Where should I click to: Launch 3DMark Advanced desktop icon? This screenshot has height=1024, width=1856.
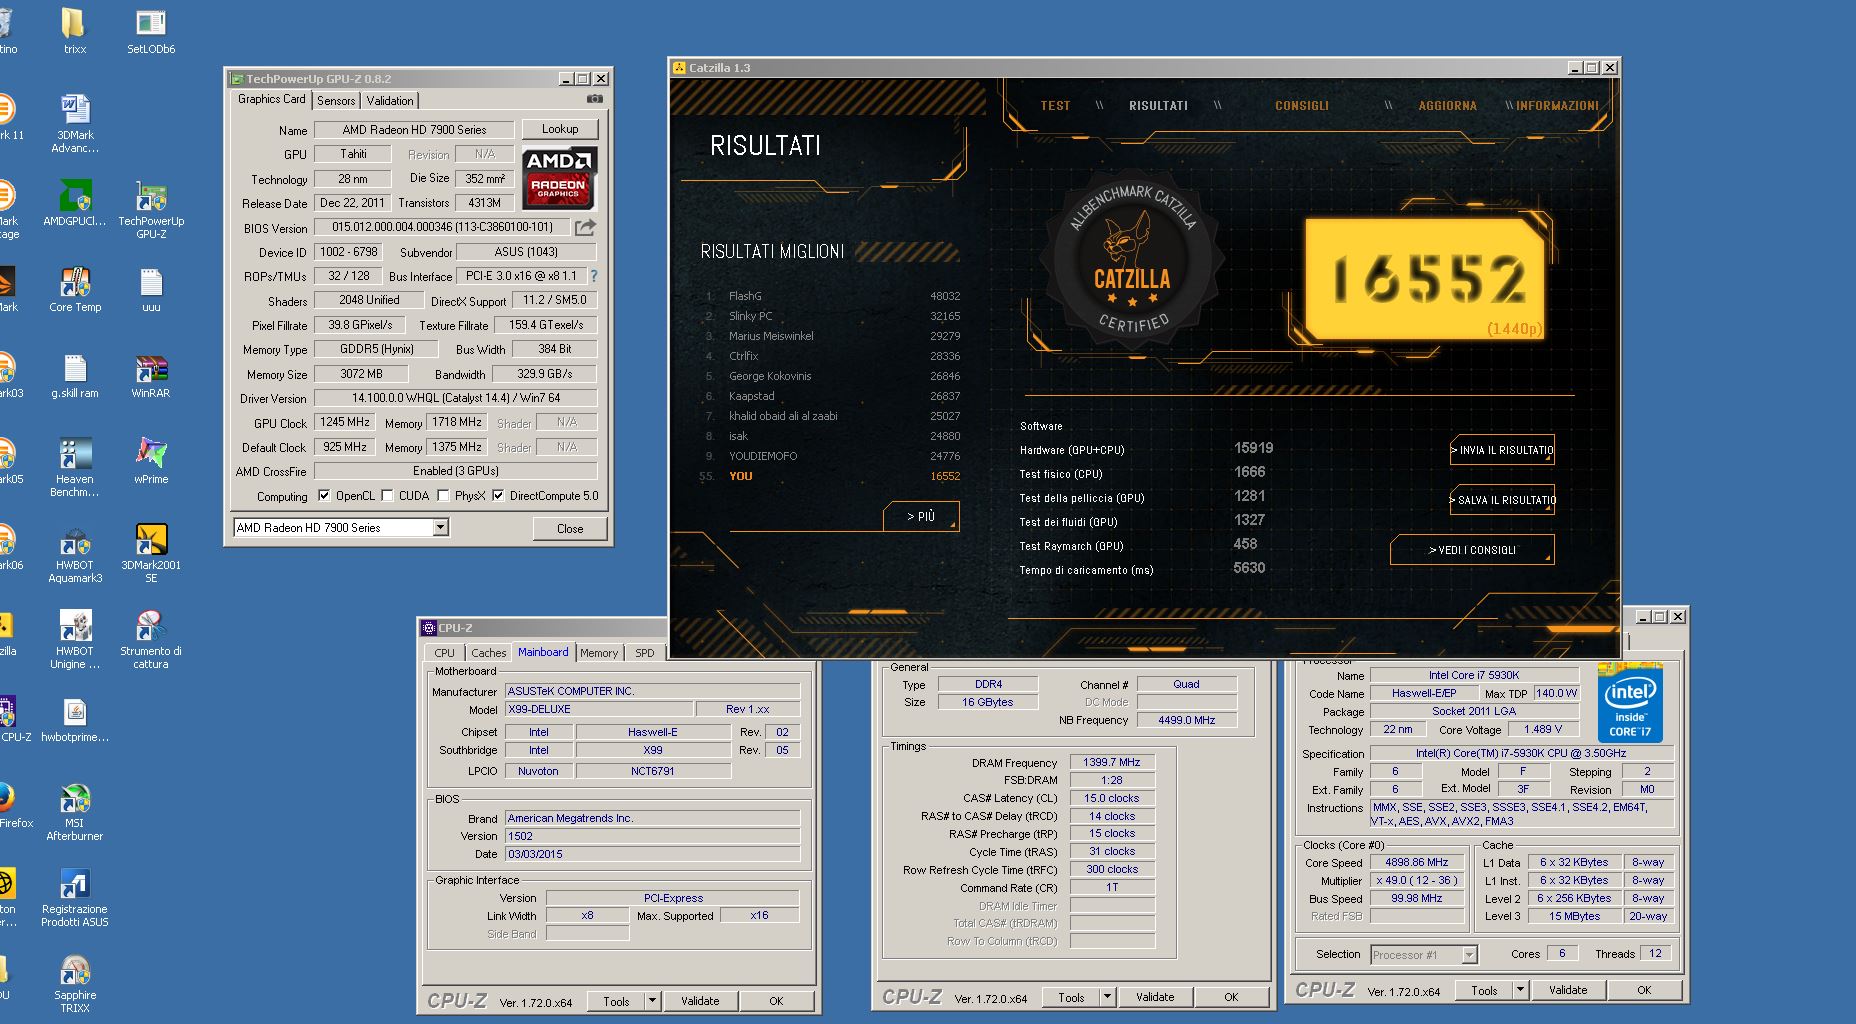coord(75,123)
